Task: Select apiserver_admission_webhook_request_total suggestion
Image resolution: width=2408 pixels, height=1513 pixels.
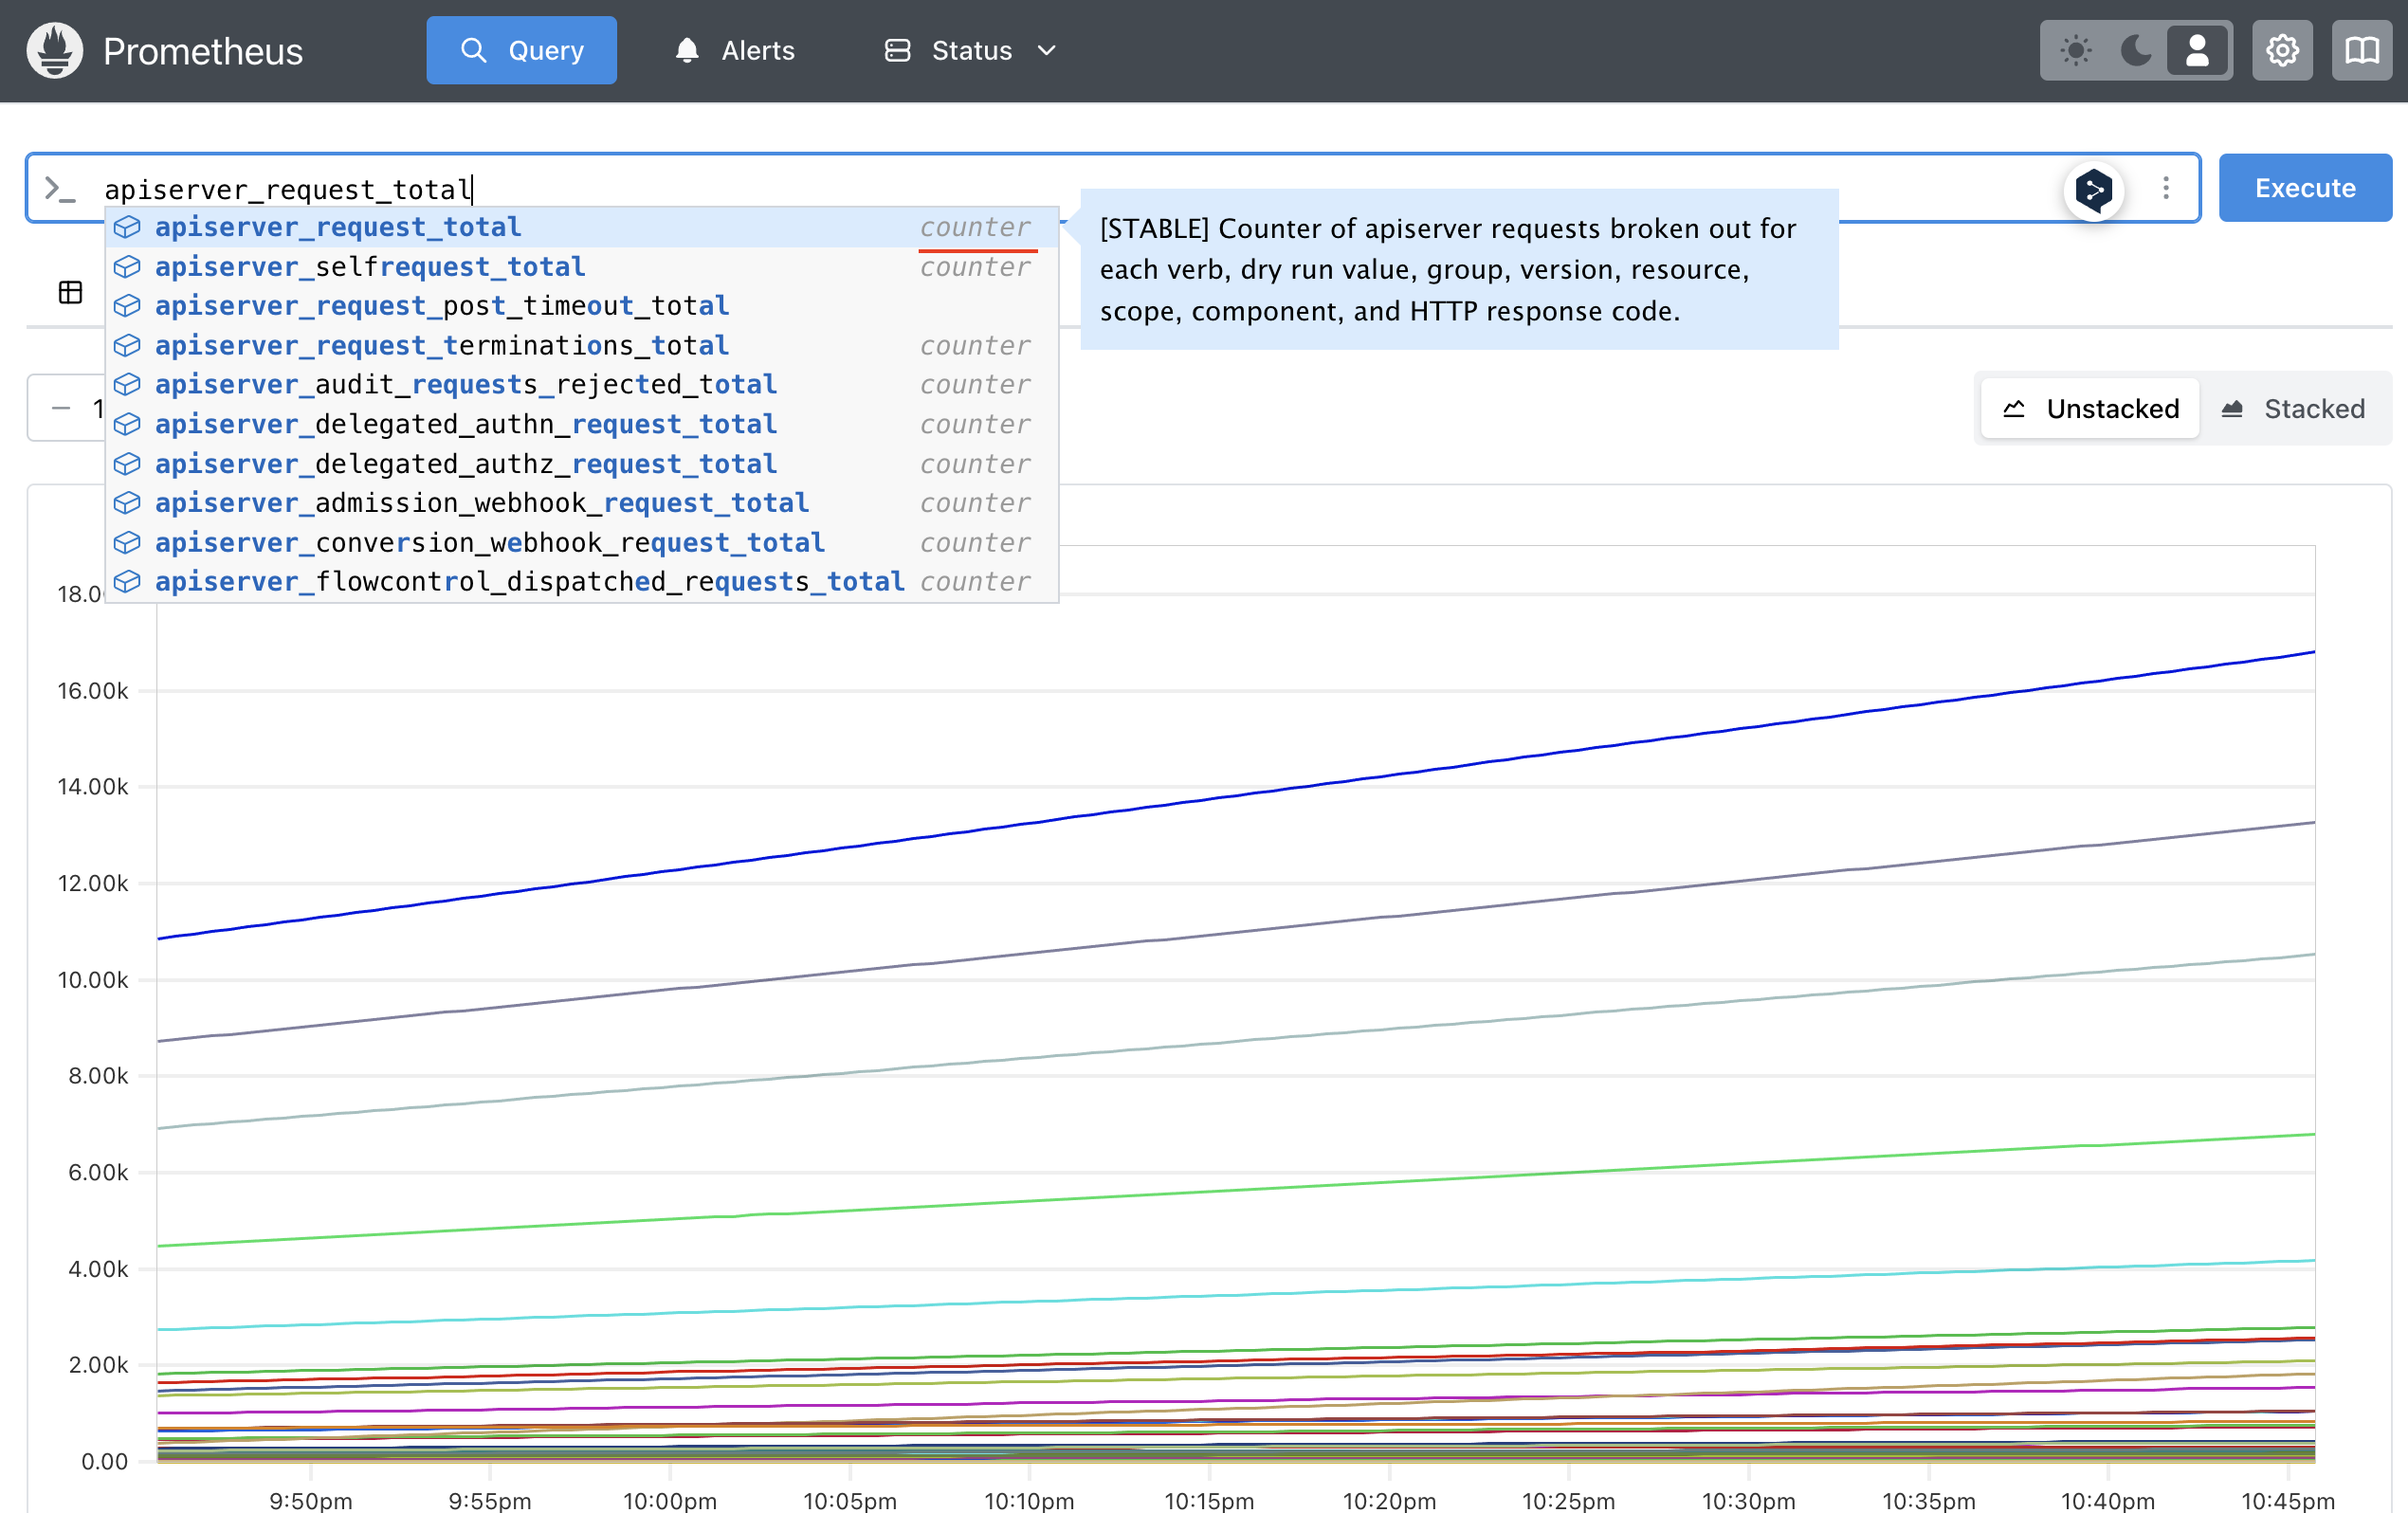Action: tap(582, 503)
